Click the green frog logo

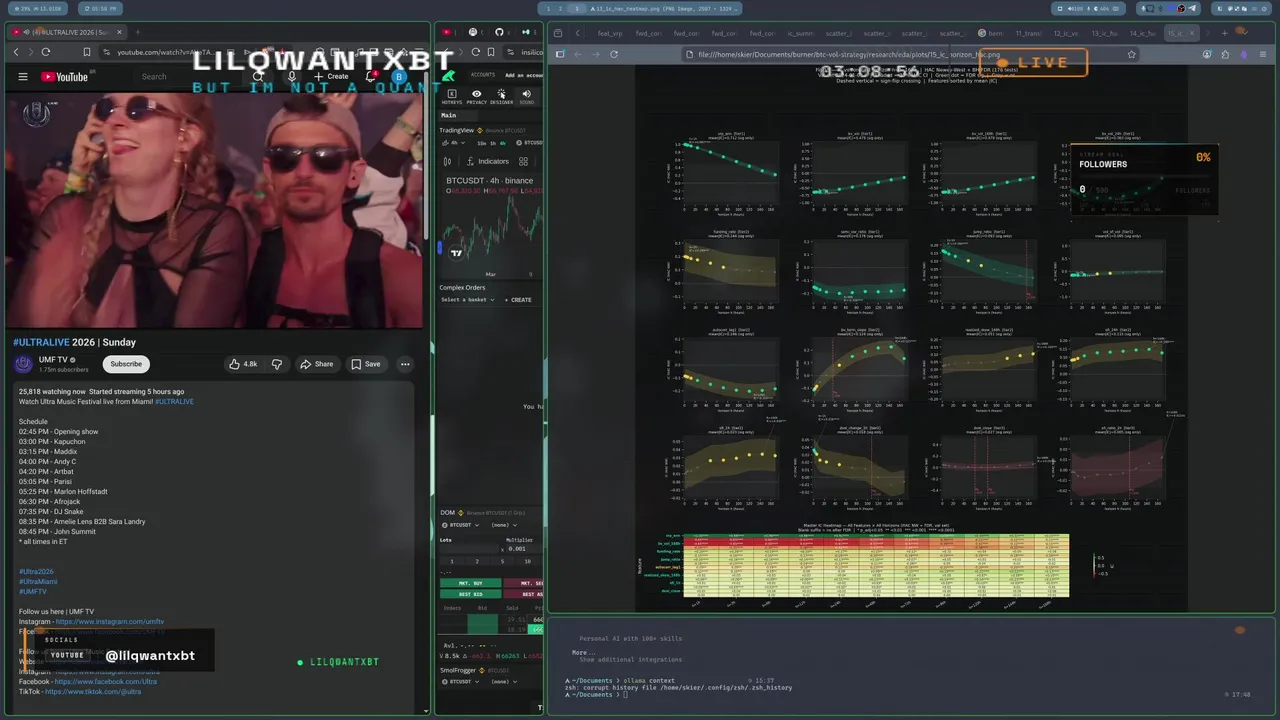(449, 74)
